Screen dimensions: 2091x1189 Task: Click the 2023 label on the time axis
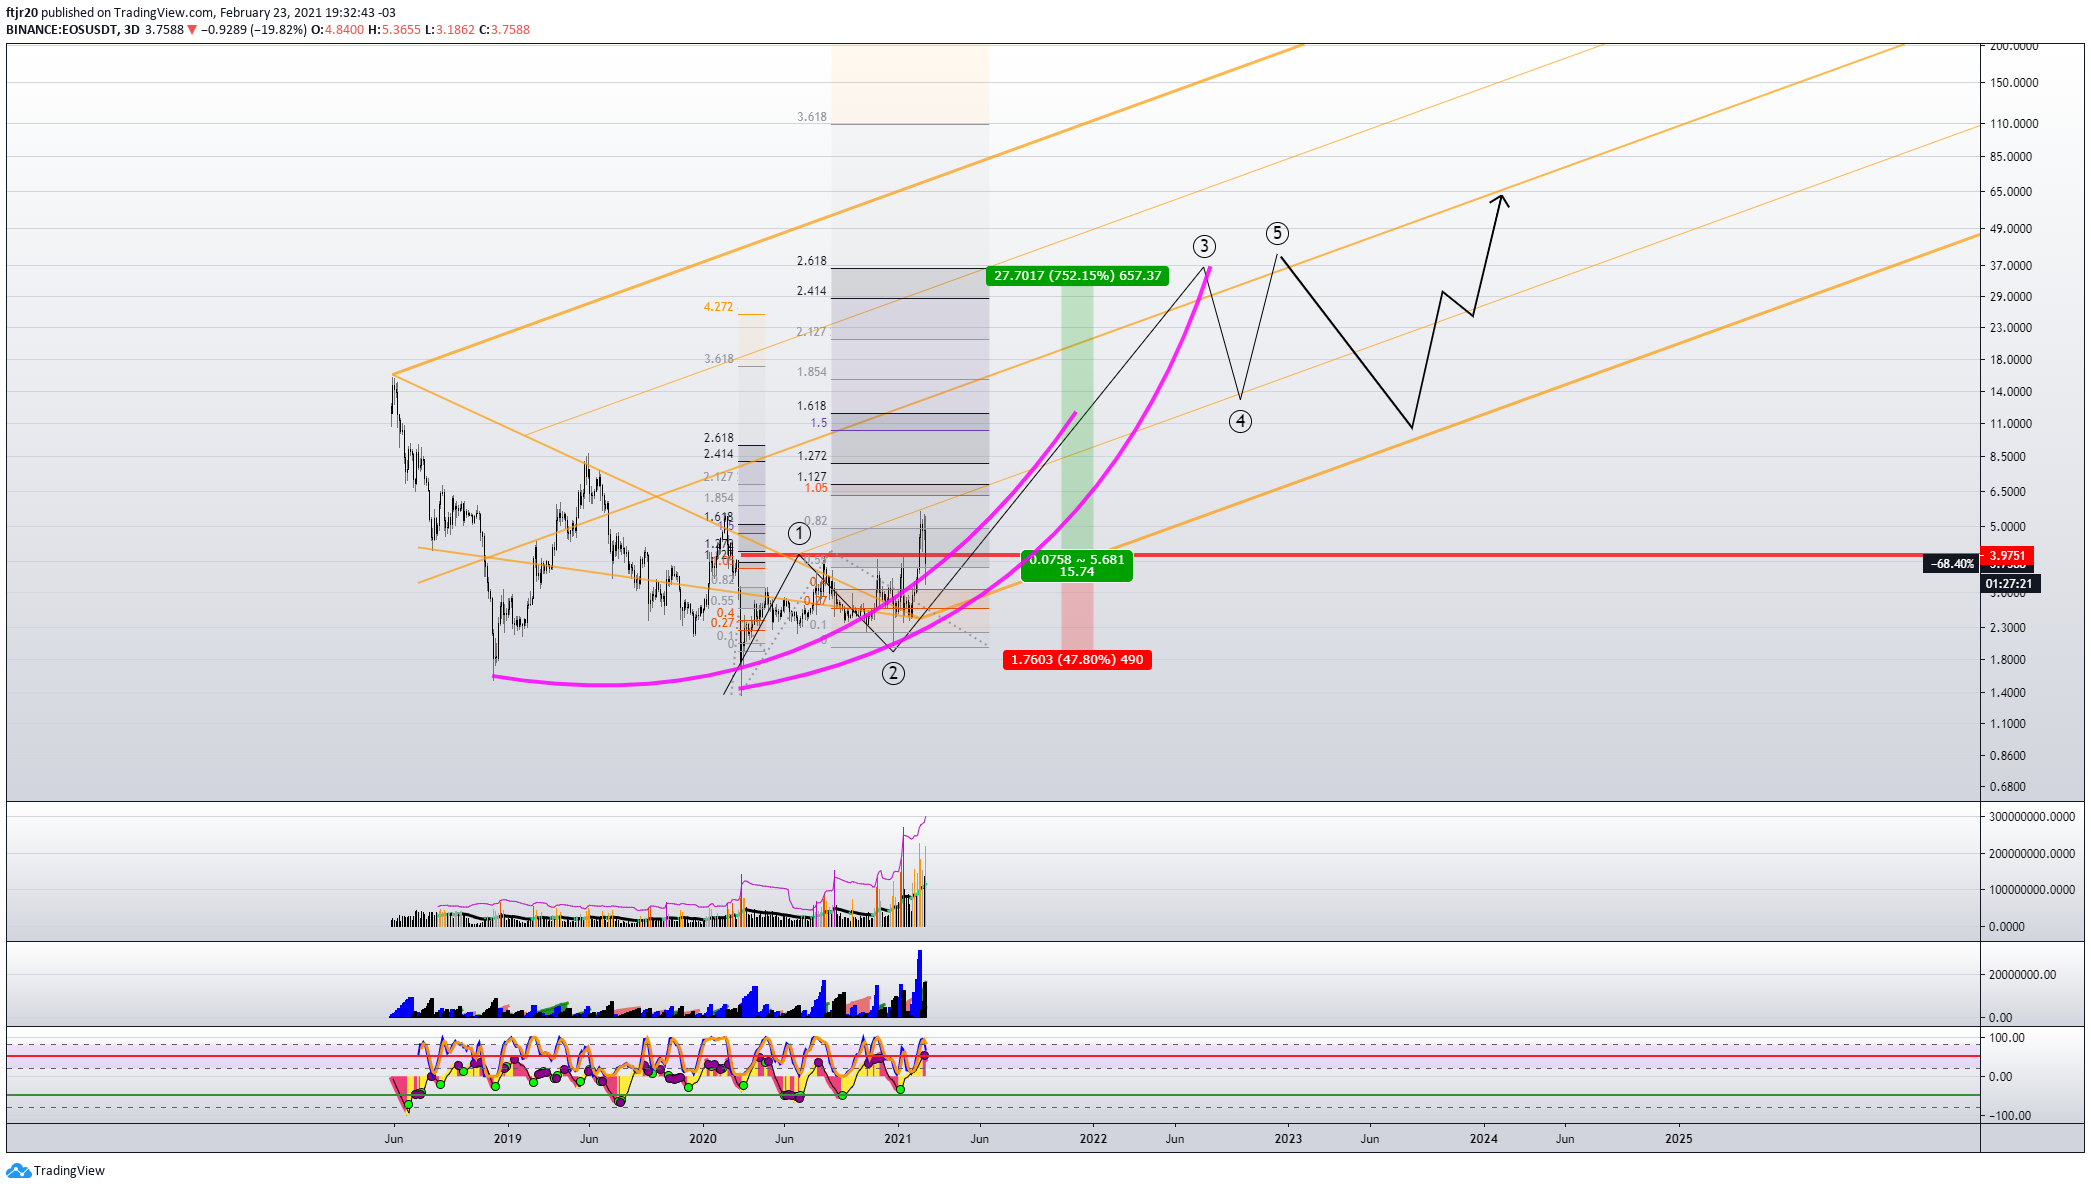point(1288,1139)
